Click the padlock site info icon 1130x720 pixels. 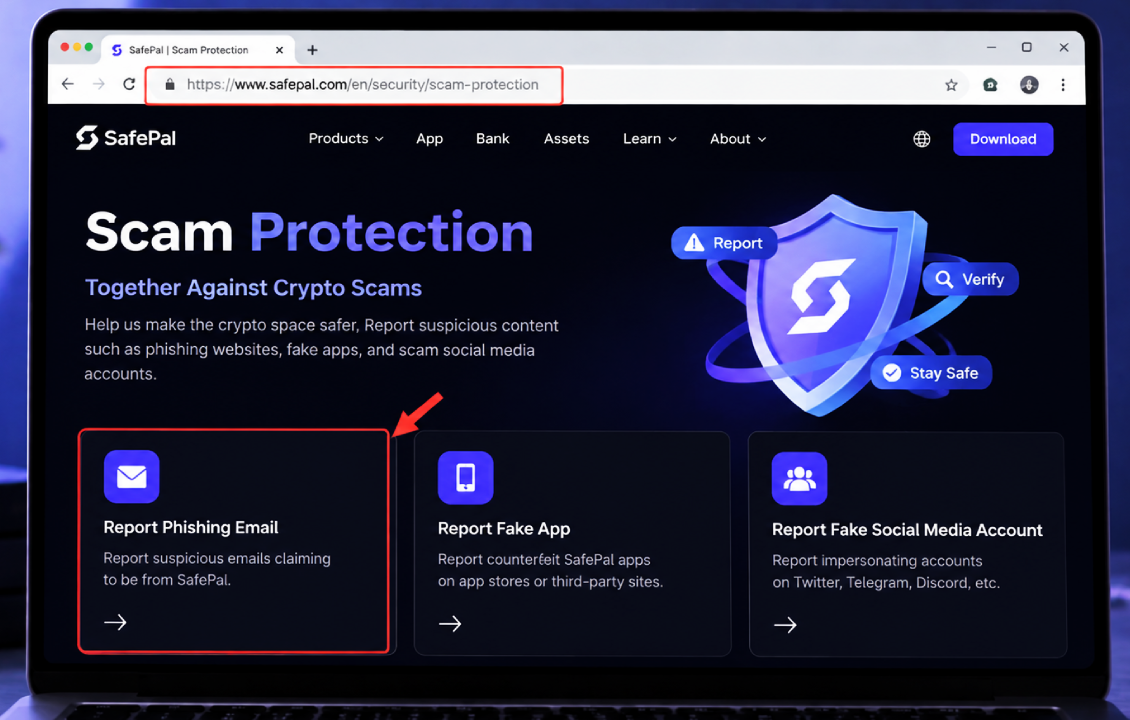(x=170, y=84)
